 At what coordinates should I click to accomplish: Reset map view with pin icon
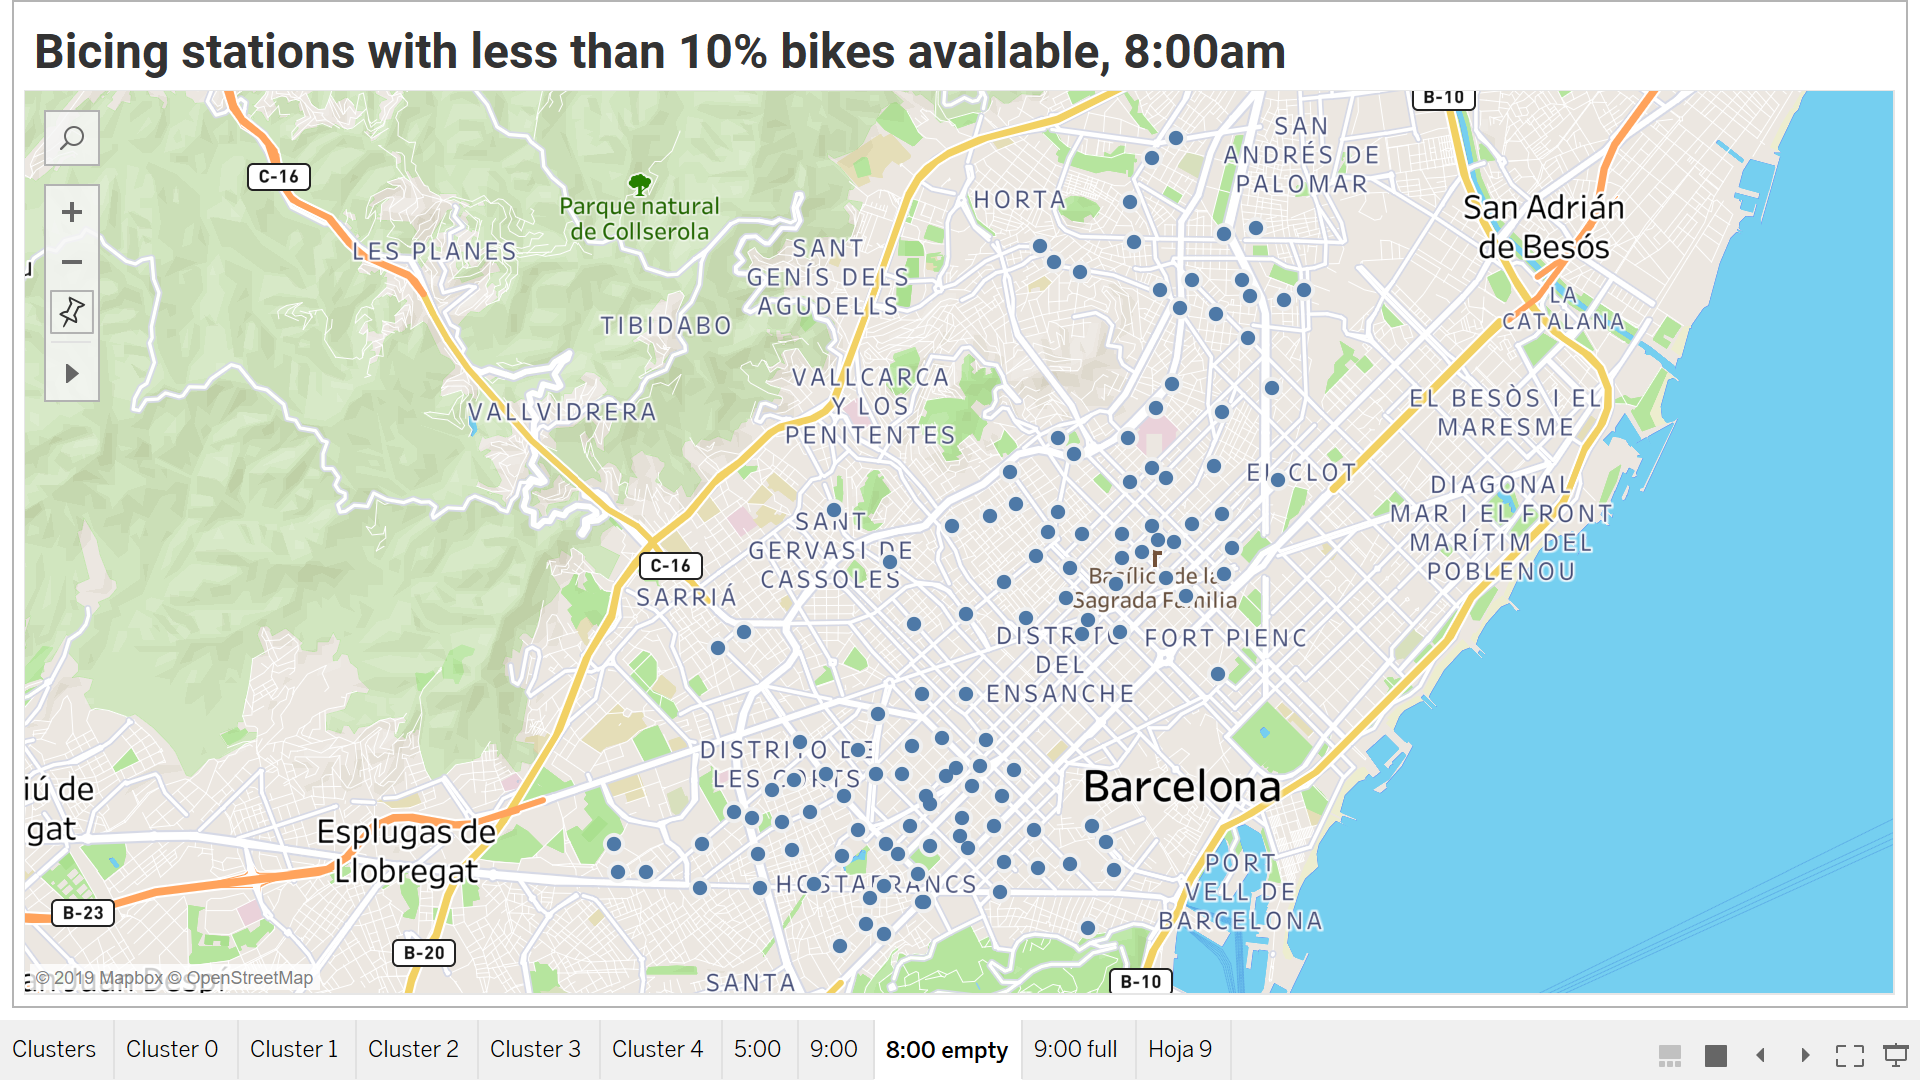(x=72, y=312)
